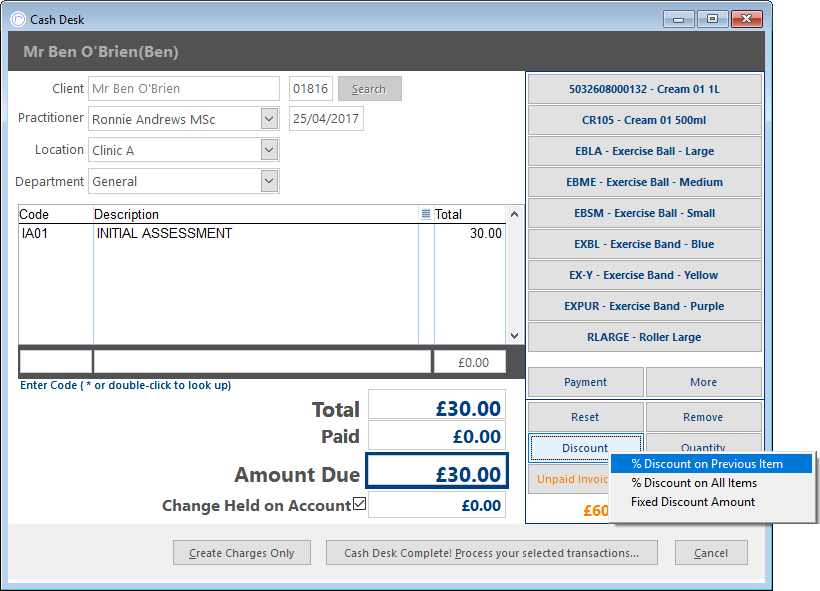This screenshot has height=591, width=820.
Task: Add EBSM - Exercise Ball - Small
Action: click(644, 213)
